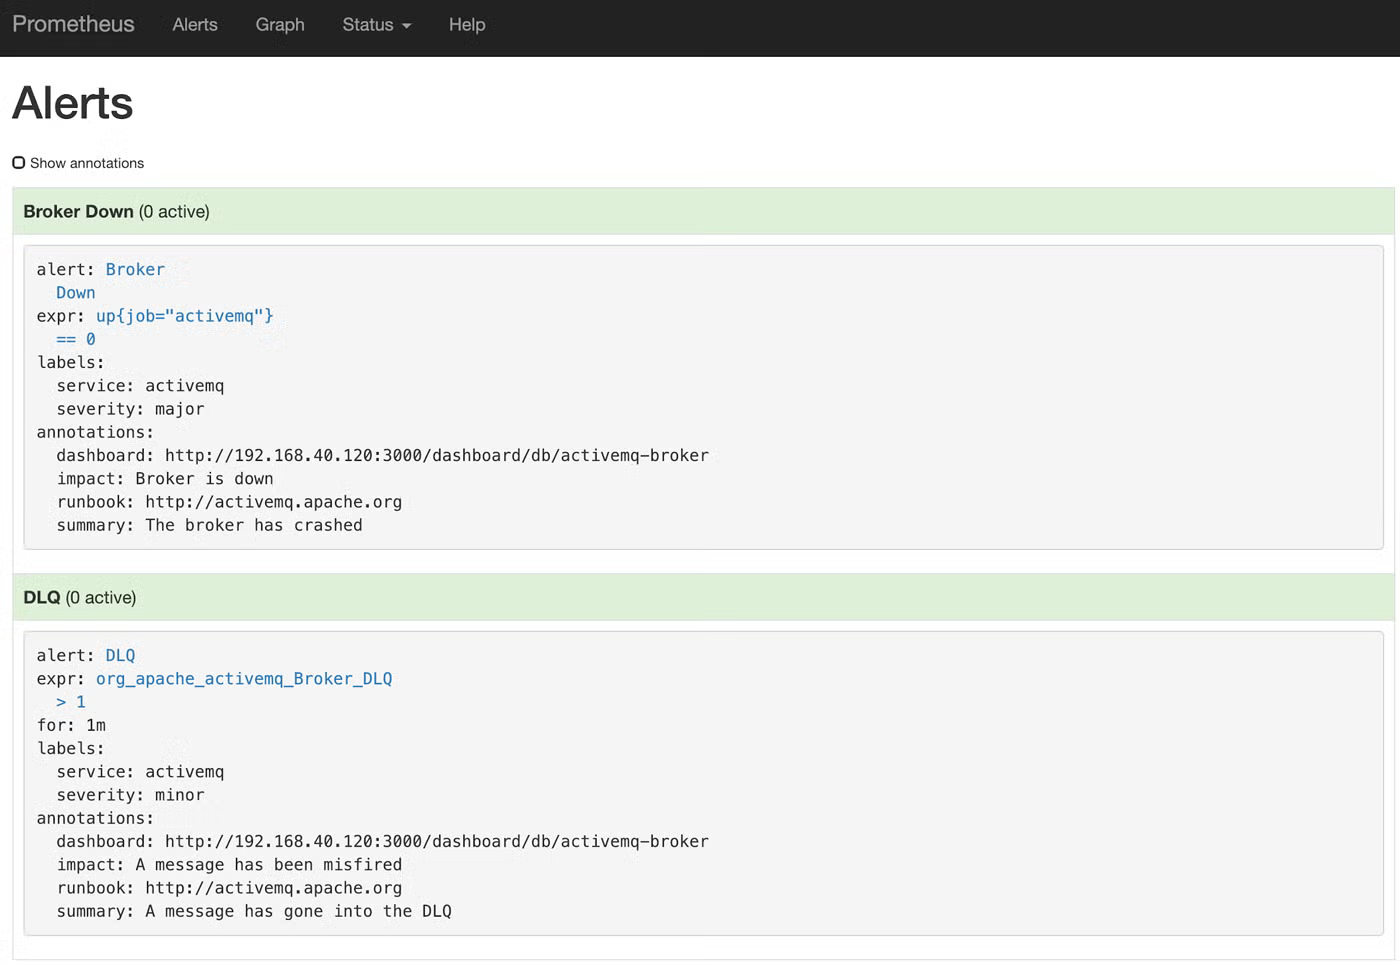Open the up{job="activemq"} == 0 expression link
This screenshot has height=965, width=1400.
pyautogui.click(x=184, y=328)
